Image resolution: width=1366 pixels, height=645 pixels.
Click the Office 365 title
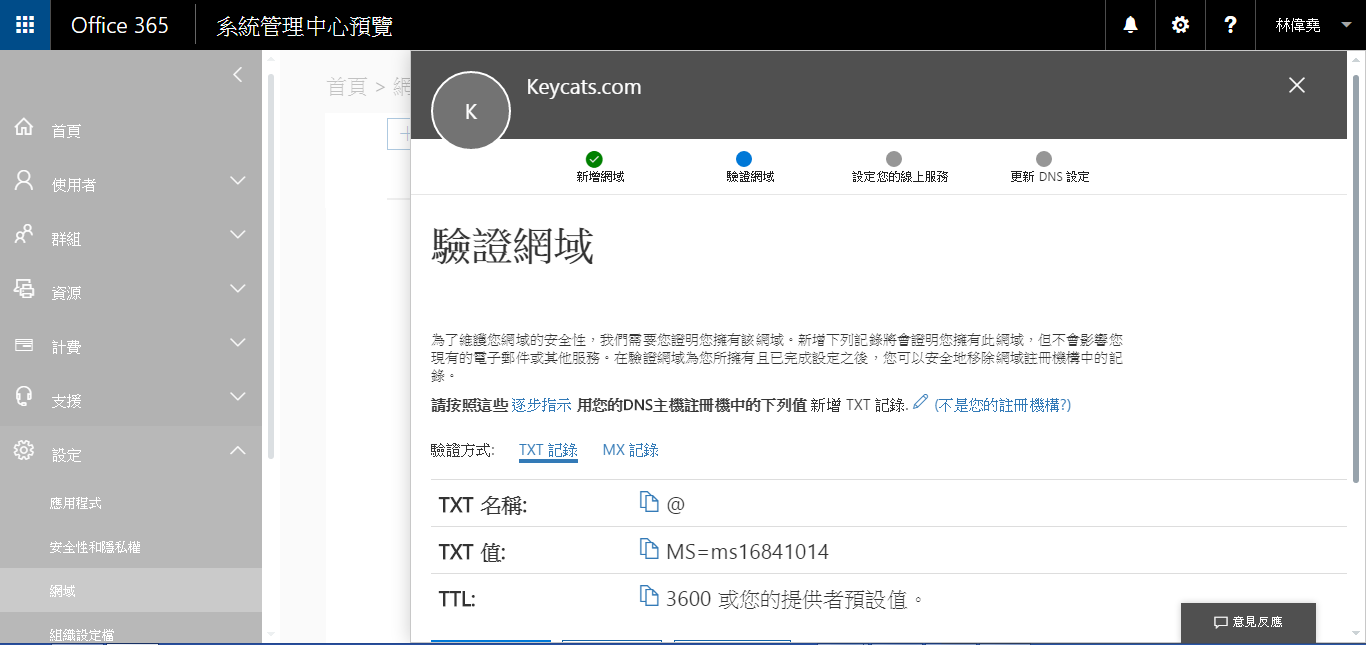pos(120,25)
